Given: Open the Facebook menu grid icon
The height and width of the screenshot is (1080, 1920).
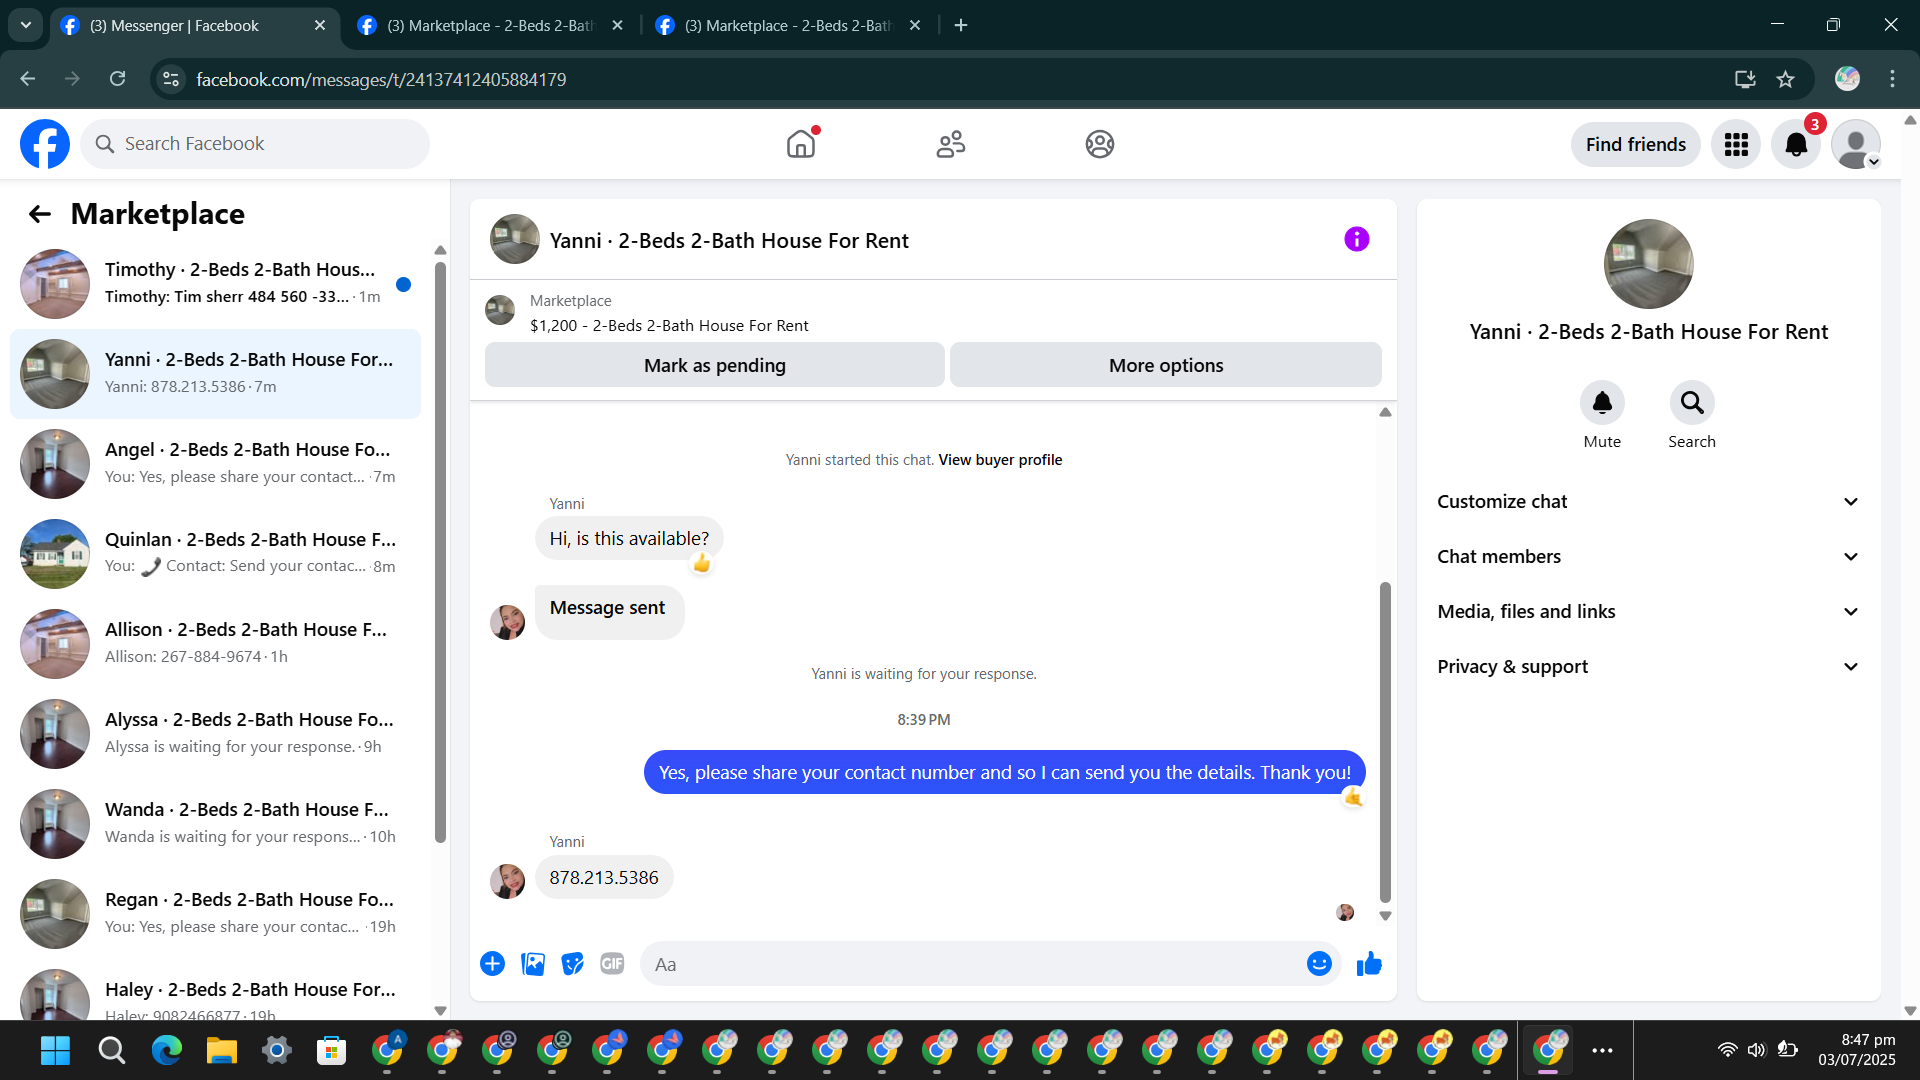Looking at the screenshot, I should [x=1736, y=145].
